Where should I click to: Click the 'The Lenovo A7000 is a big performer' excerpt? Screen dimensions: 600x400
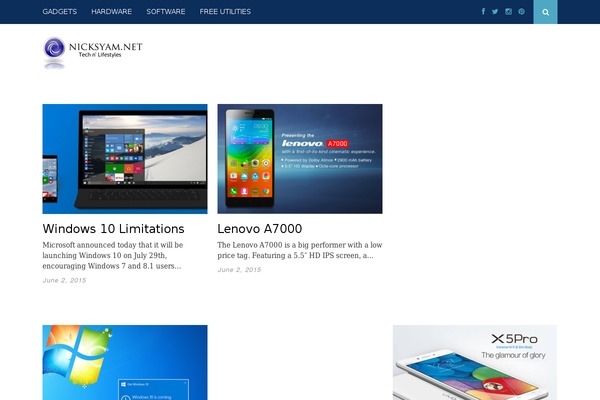click(300, 250)
